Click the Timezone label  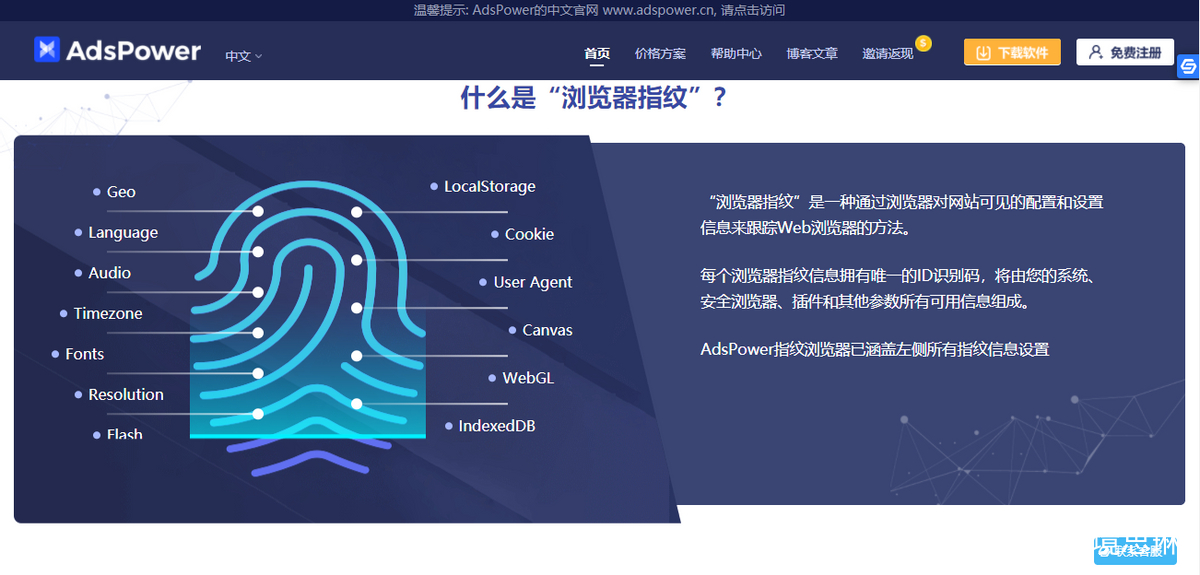coord(108,313)
